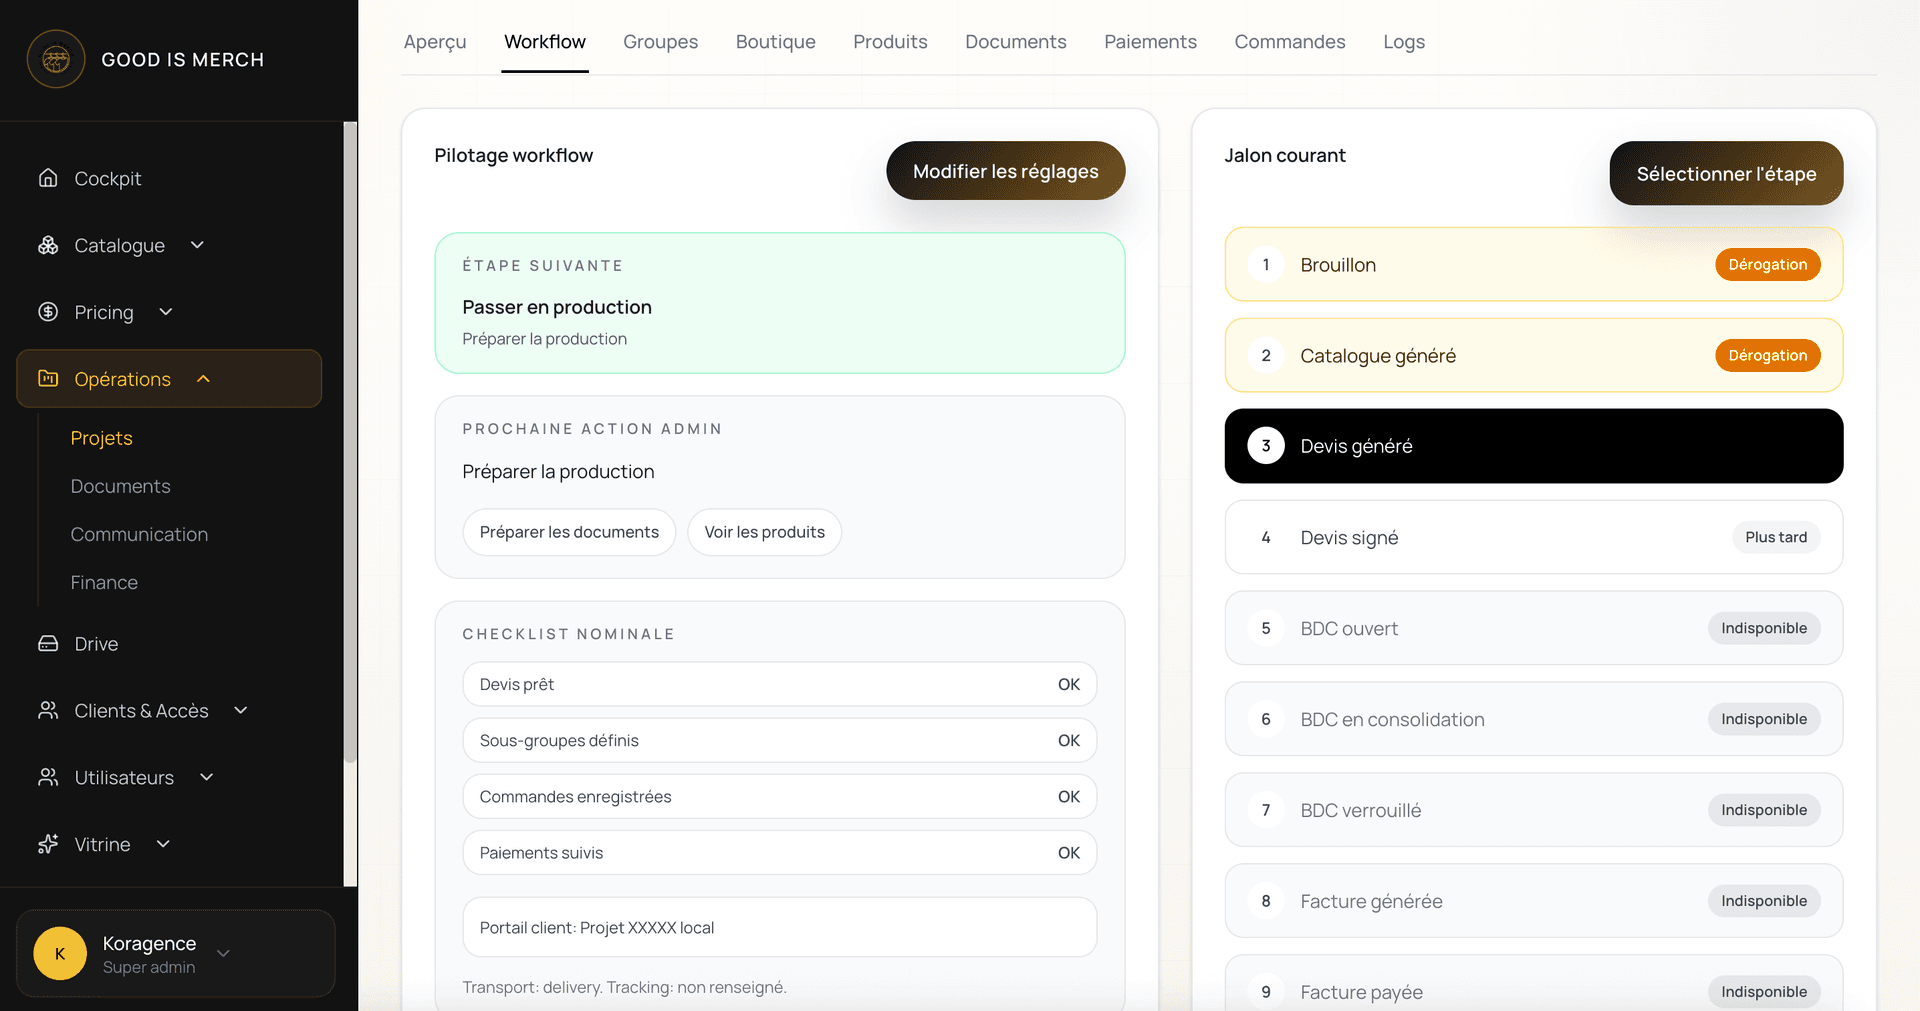Select step 4 Devis signé milestone
The image size is (1920, 1011).
click(x=1533, y=537)
